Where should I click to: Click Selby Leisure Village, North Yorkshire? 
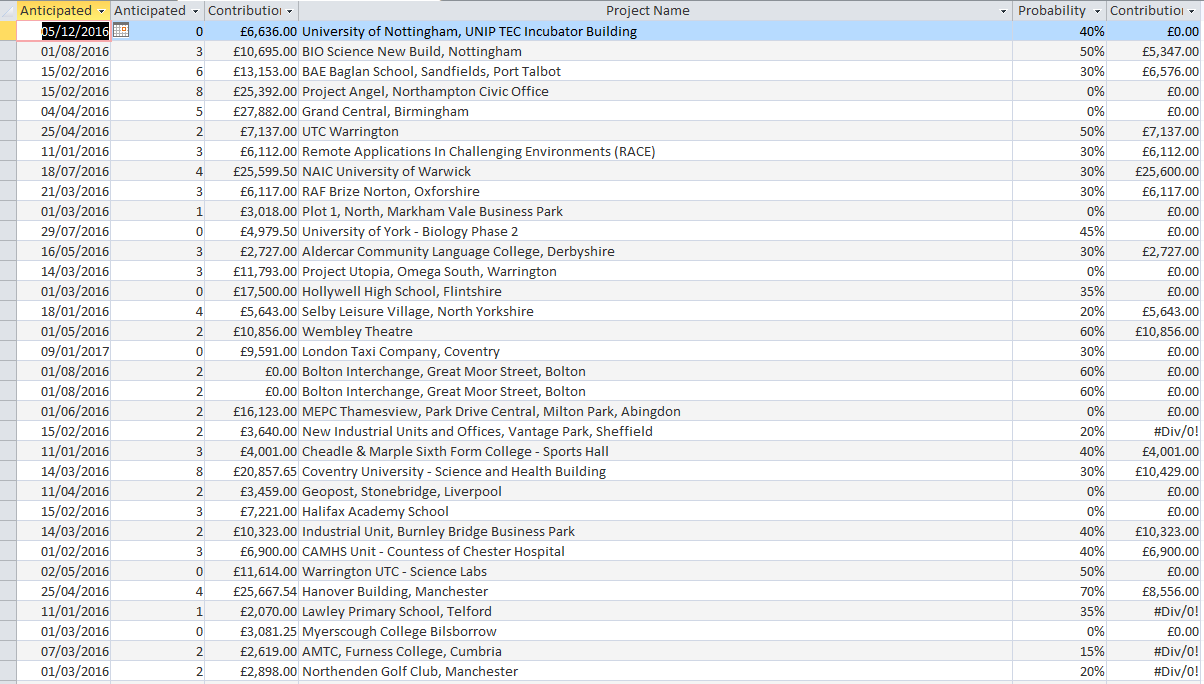coord(417,311)
